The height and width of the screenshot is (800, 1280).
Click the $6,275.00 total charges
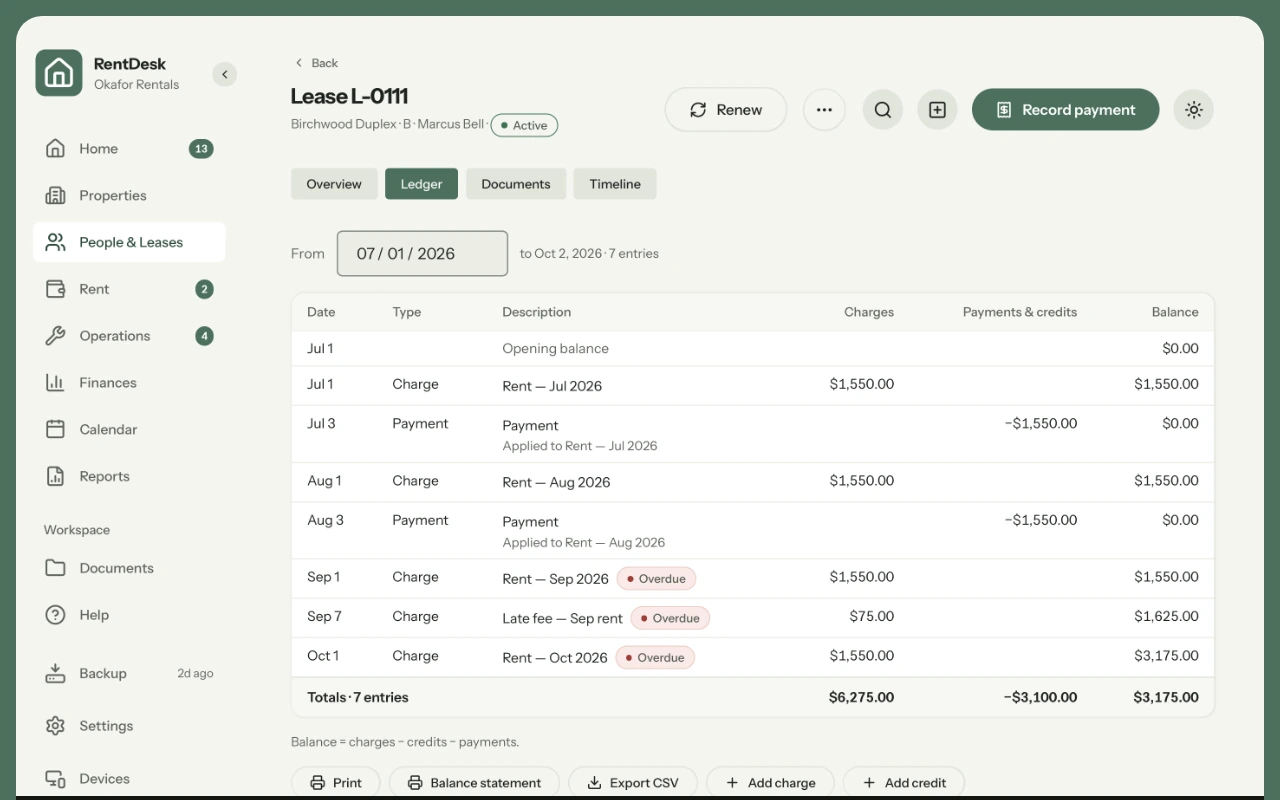coord(862,697)
